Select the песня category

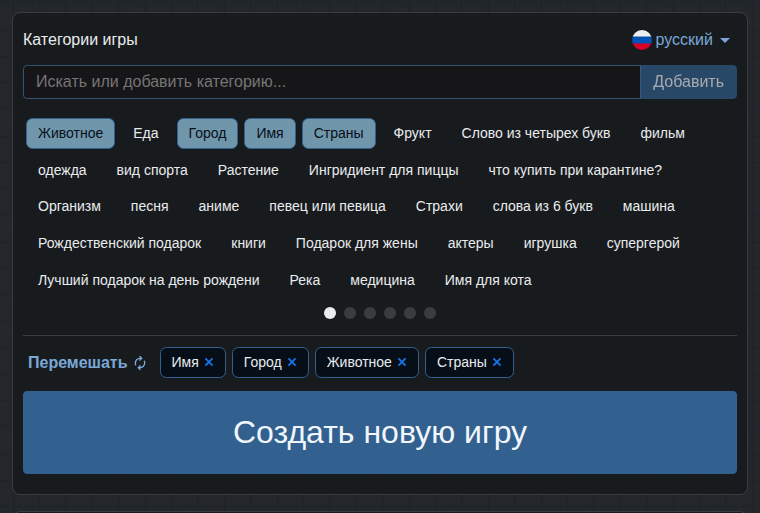click(x=150, y=207)
